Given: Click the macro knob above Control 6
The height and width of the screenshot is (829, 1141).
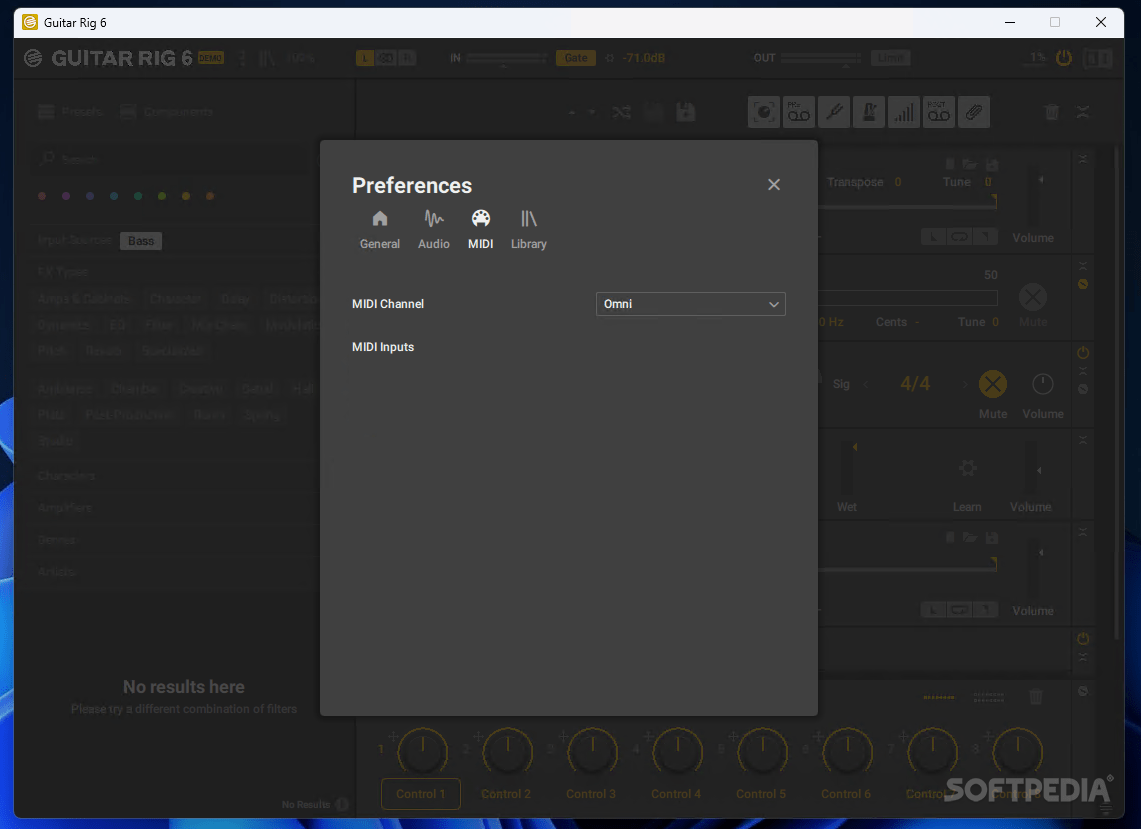Looking at the screenshot, I should (847, 751).
